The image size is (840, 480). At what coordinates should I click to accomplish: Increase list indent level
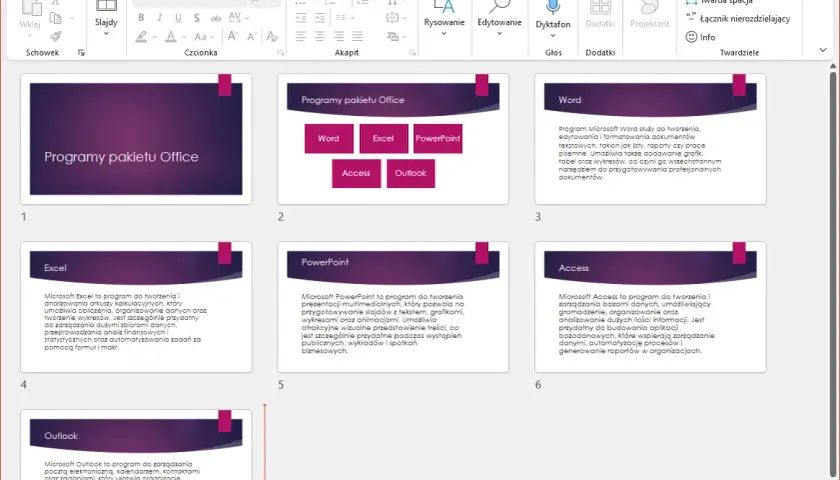(x=320, y=18)
